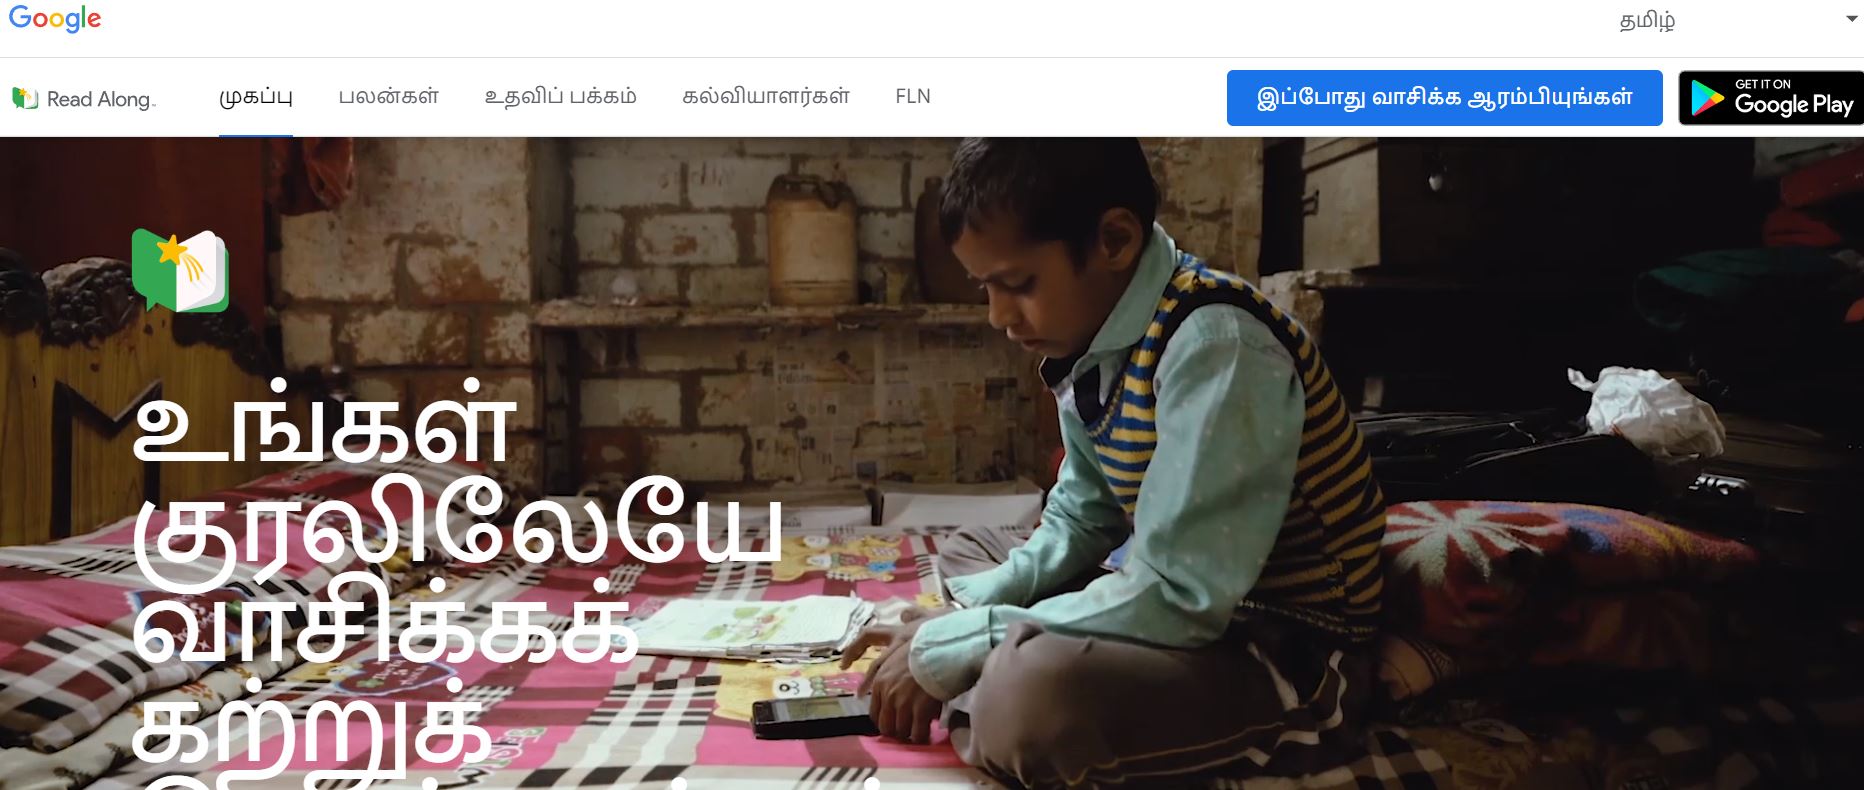
Task: Click the இப்போது வாசிக்க ஆரம்பியுங்கள் button
Action: click(x=1444, y=98)
